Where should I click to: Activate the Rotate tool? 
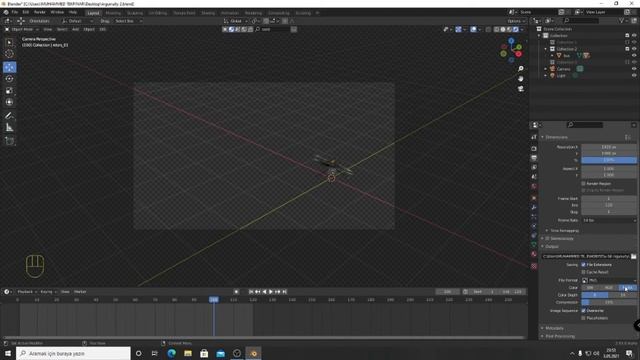pyautogui.click(x=9, y=79)
